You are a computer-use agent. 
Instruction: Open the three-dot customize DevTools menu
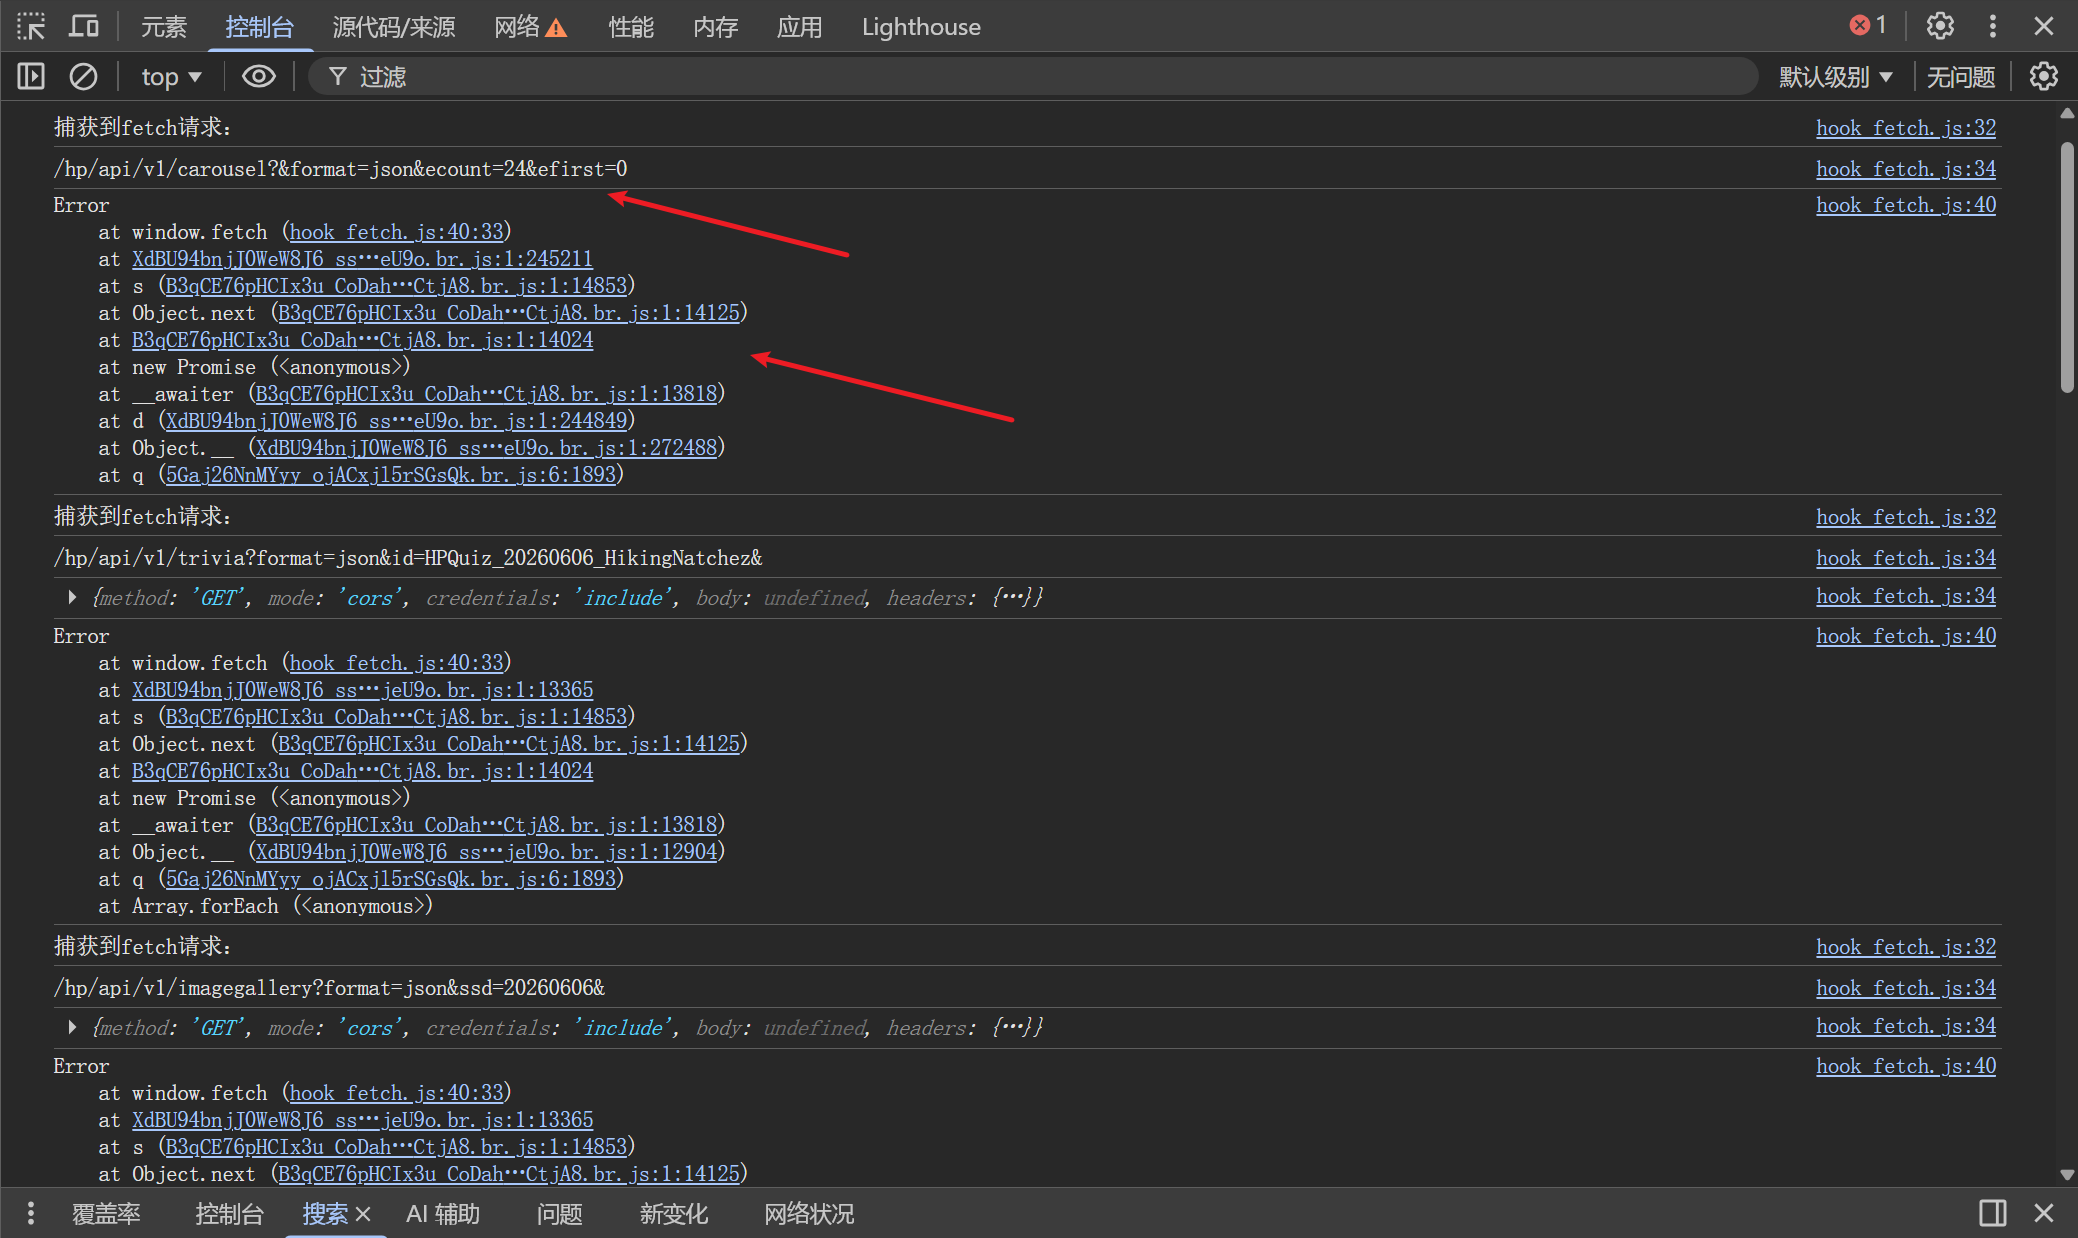tap(1992, 26)
